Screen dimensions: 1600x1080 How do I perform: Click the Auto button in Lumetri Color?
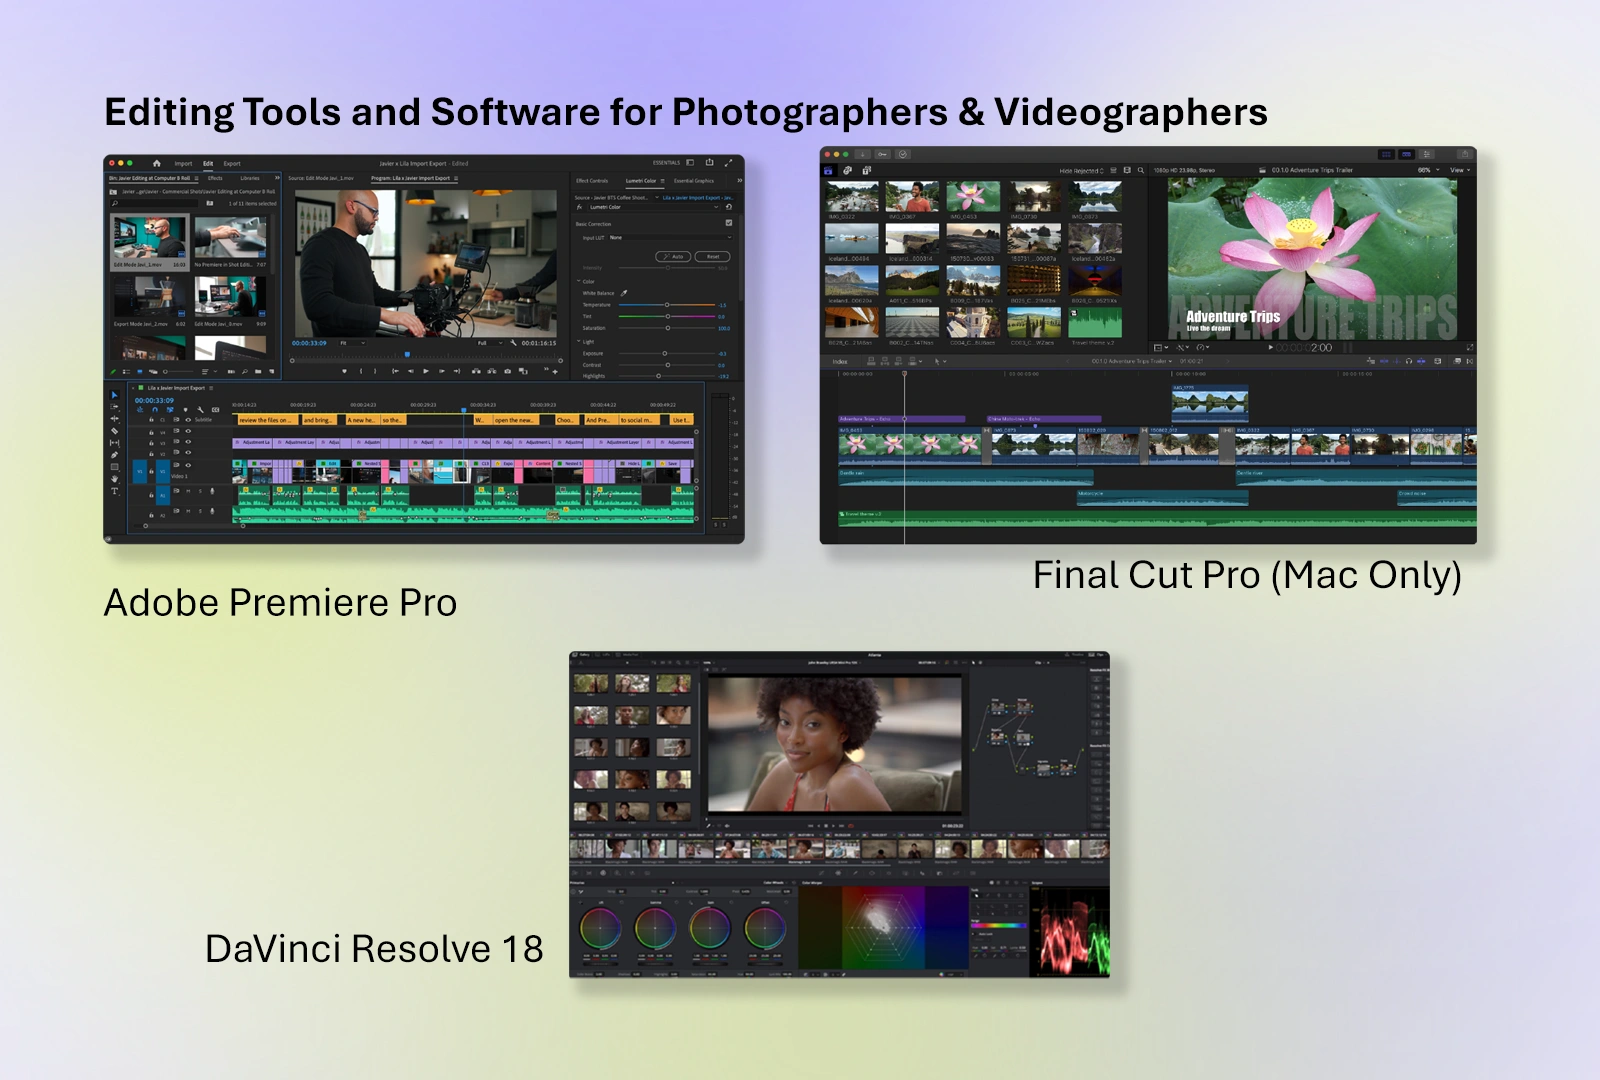673,257
